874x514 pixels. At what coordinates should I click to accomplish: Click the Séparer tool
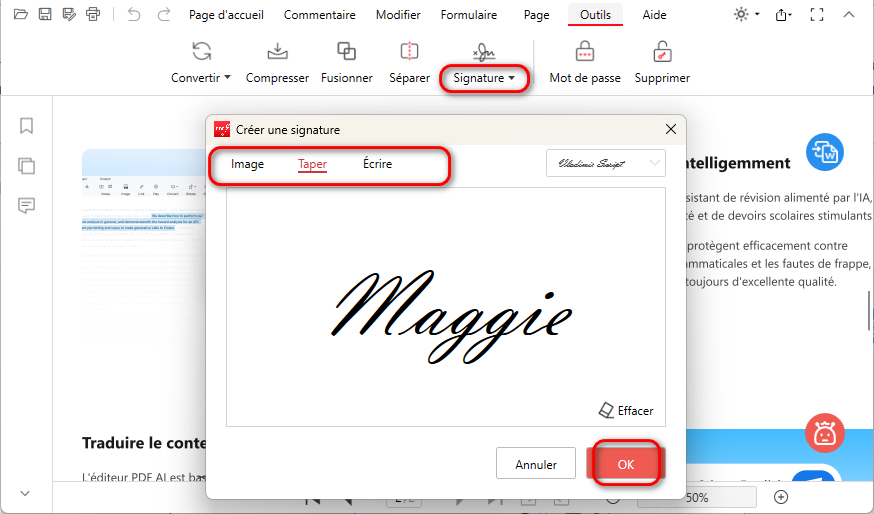(x=409, y=63)
